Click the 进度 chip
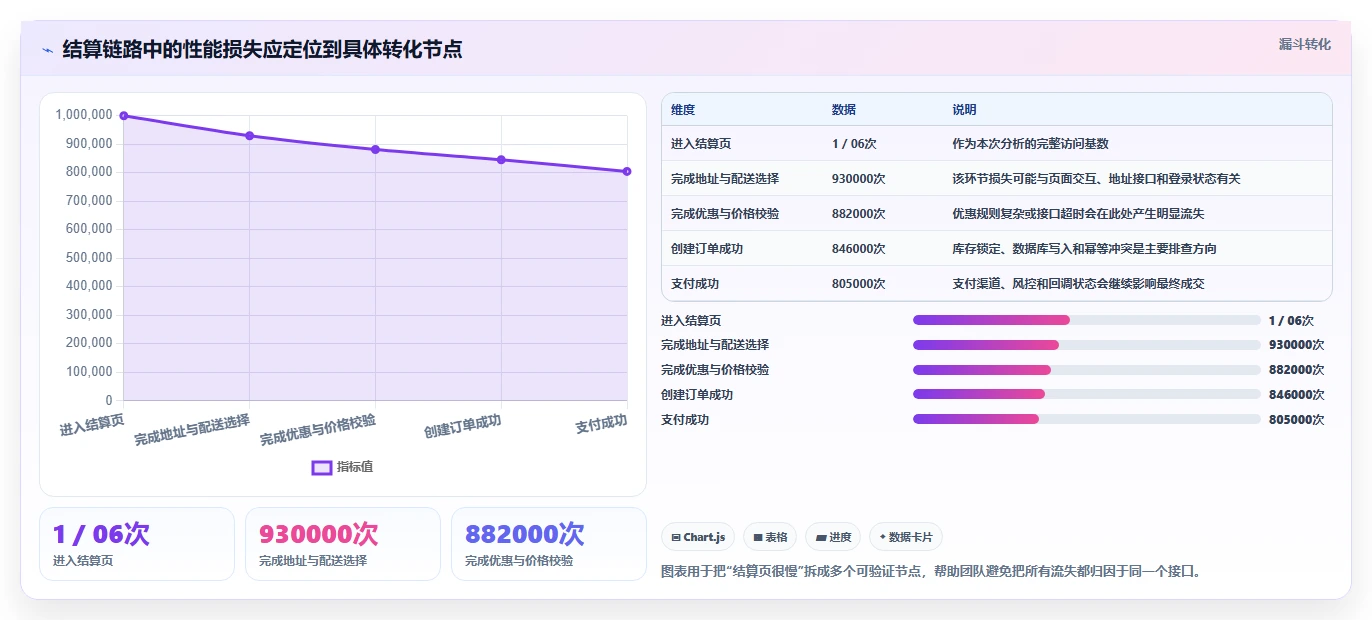Viewport: 1372px width, 620px height. (833, 537)
